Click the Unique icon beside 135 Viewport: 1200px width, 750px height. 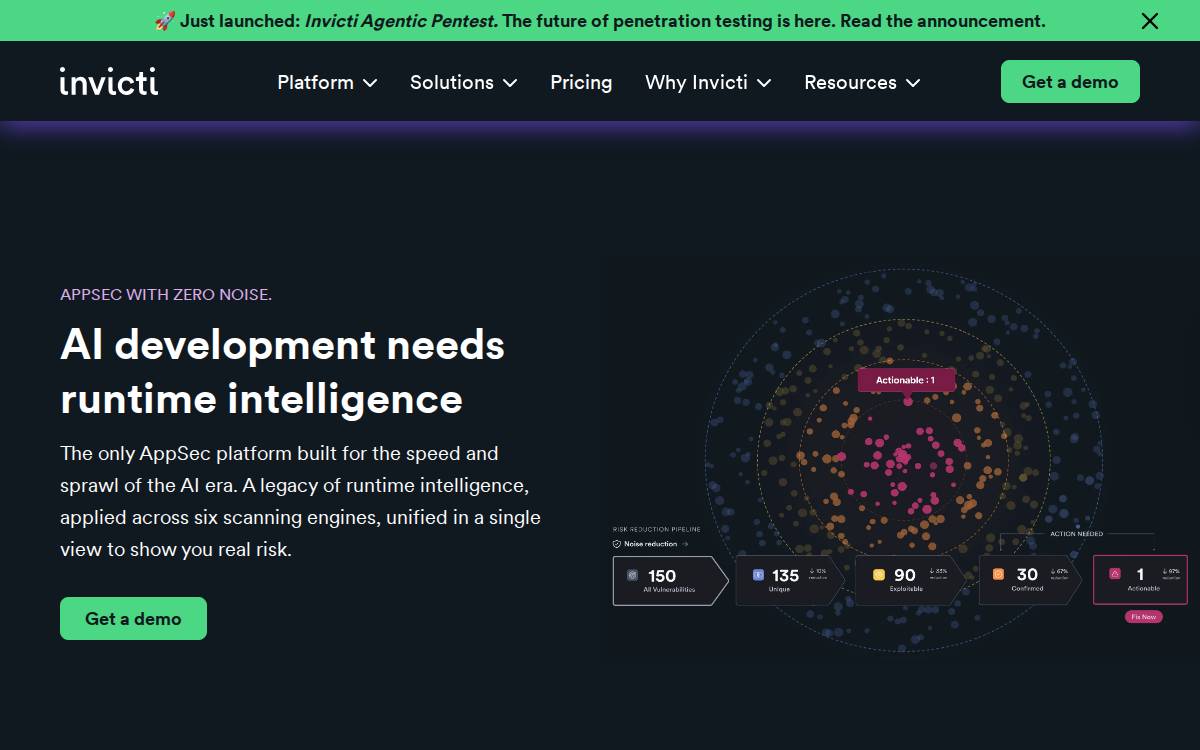point(758,575)
